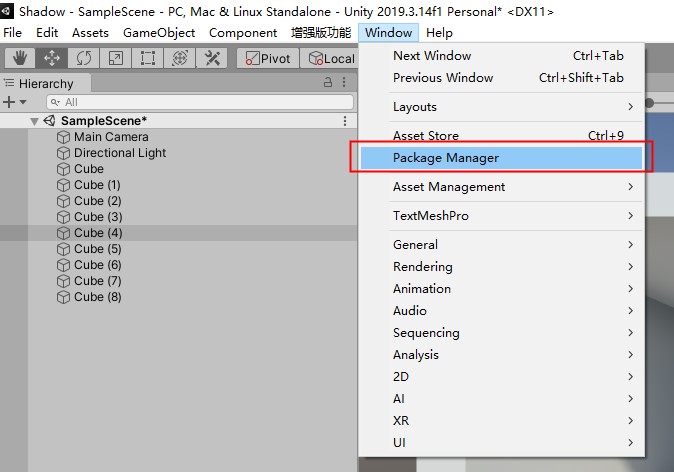Toggle Local/Global handle rotation
Viewport: 674px width, 472px height.
point(328,58)
